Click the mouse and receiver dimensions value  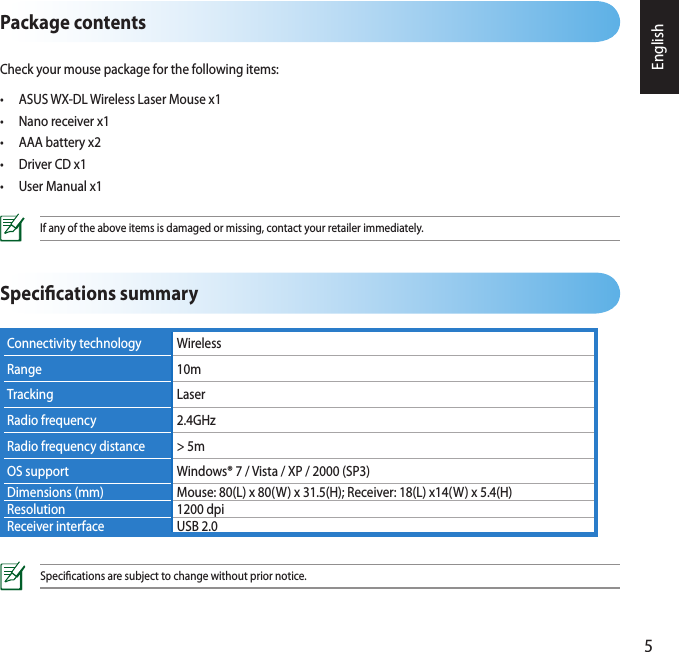coord(344,493)
